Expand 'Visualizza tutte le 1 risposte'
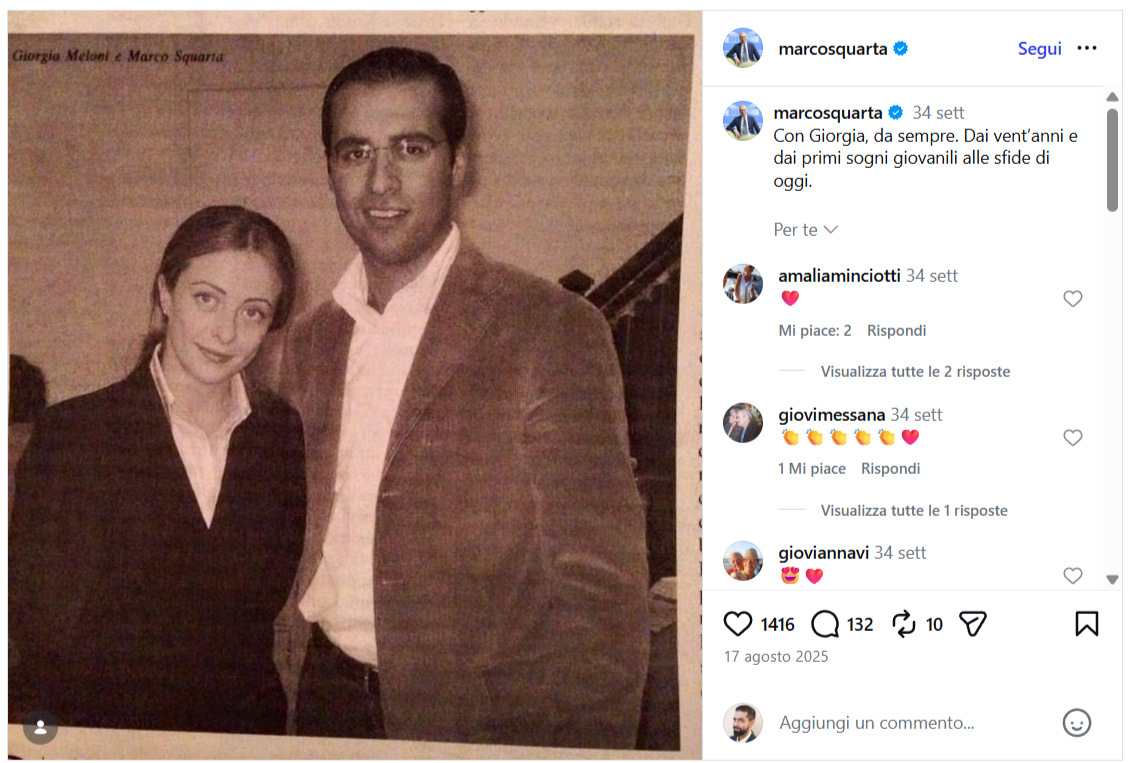Image resolution: width=1135 pixels, height=763 pixels. (914, 511)
